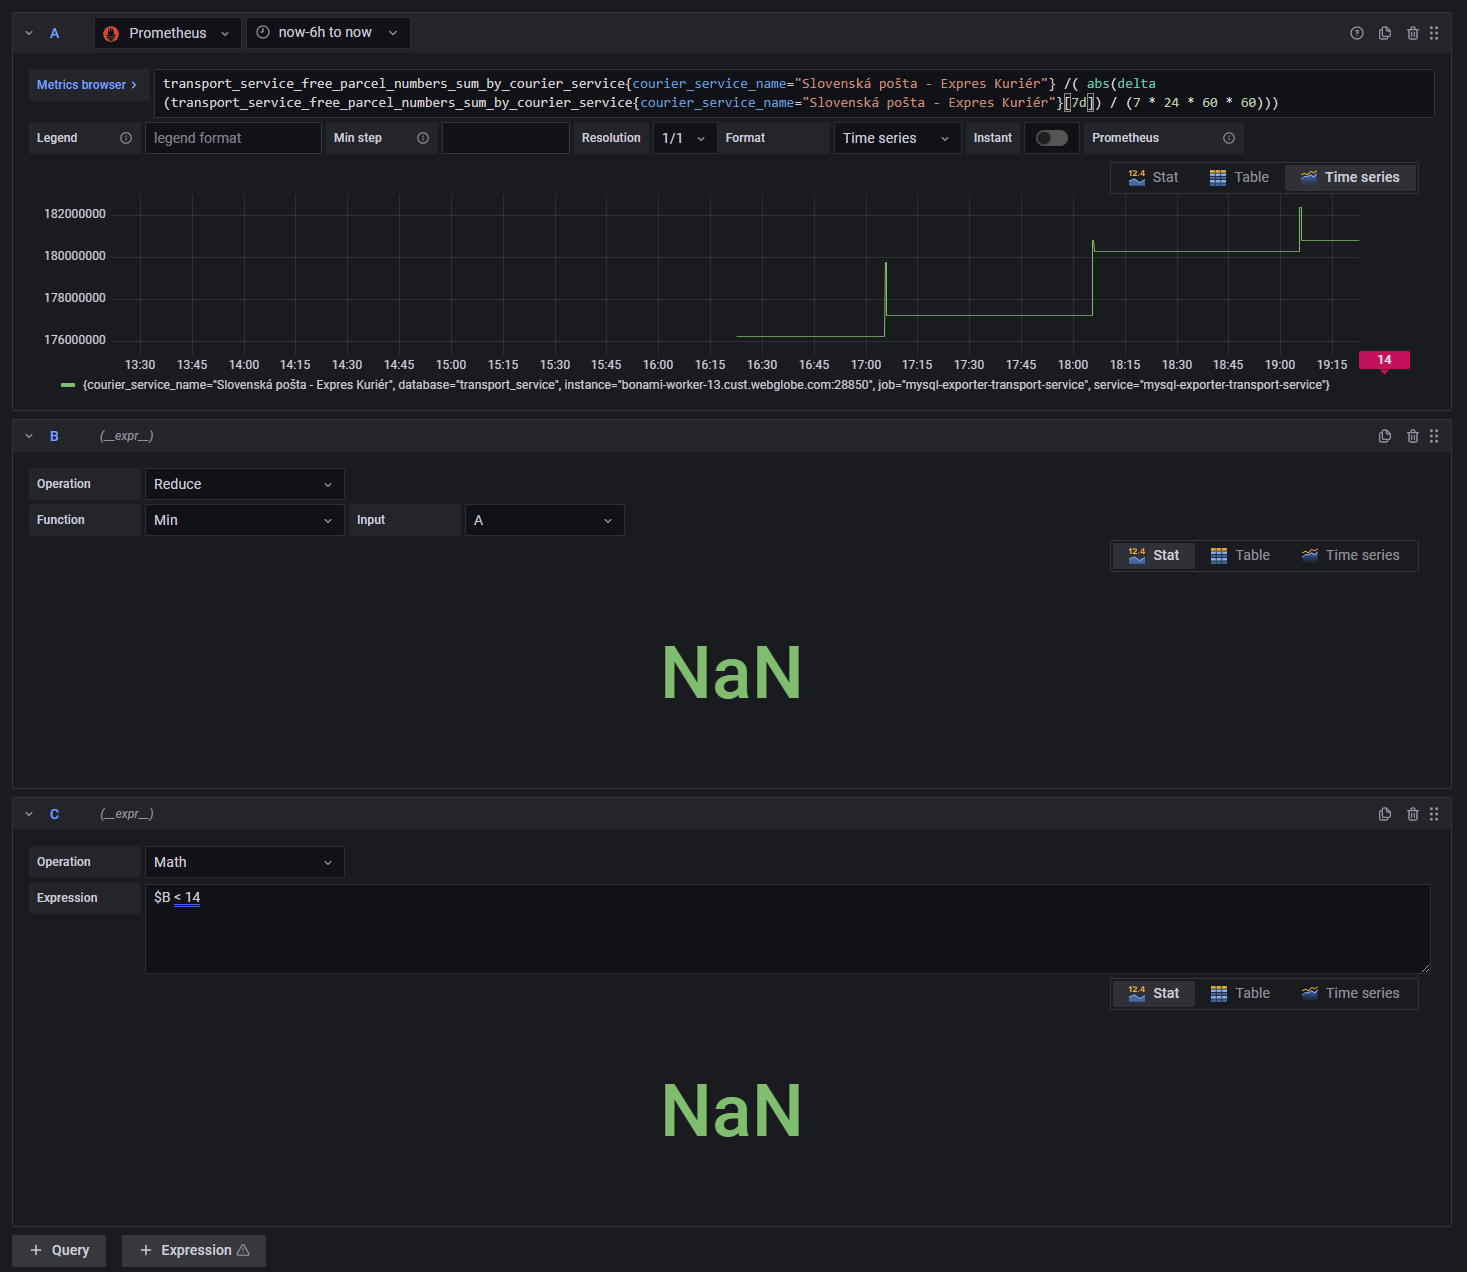Open query A inline help icon
The height and width of the screenshot is (1272, 1467).
1357,33
